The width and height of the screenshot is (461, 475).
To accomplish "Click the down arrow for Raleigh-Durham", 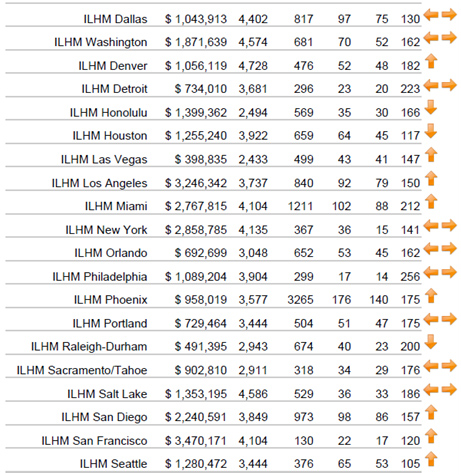I will click(431, 342).
